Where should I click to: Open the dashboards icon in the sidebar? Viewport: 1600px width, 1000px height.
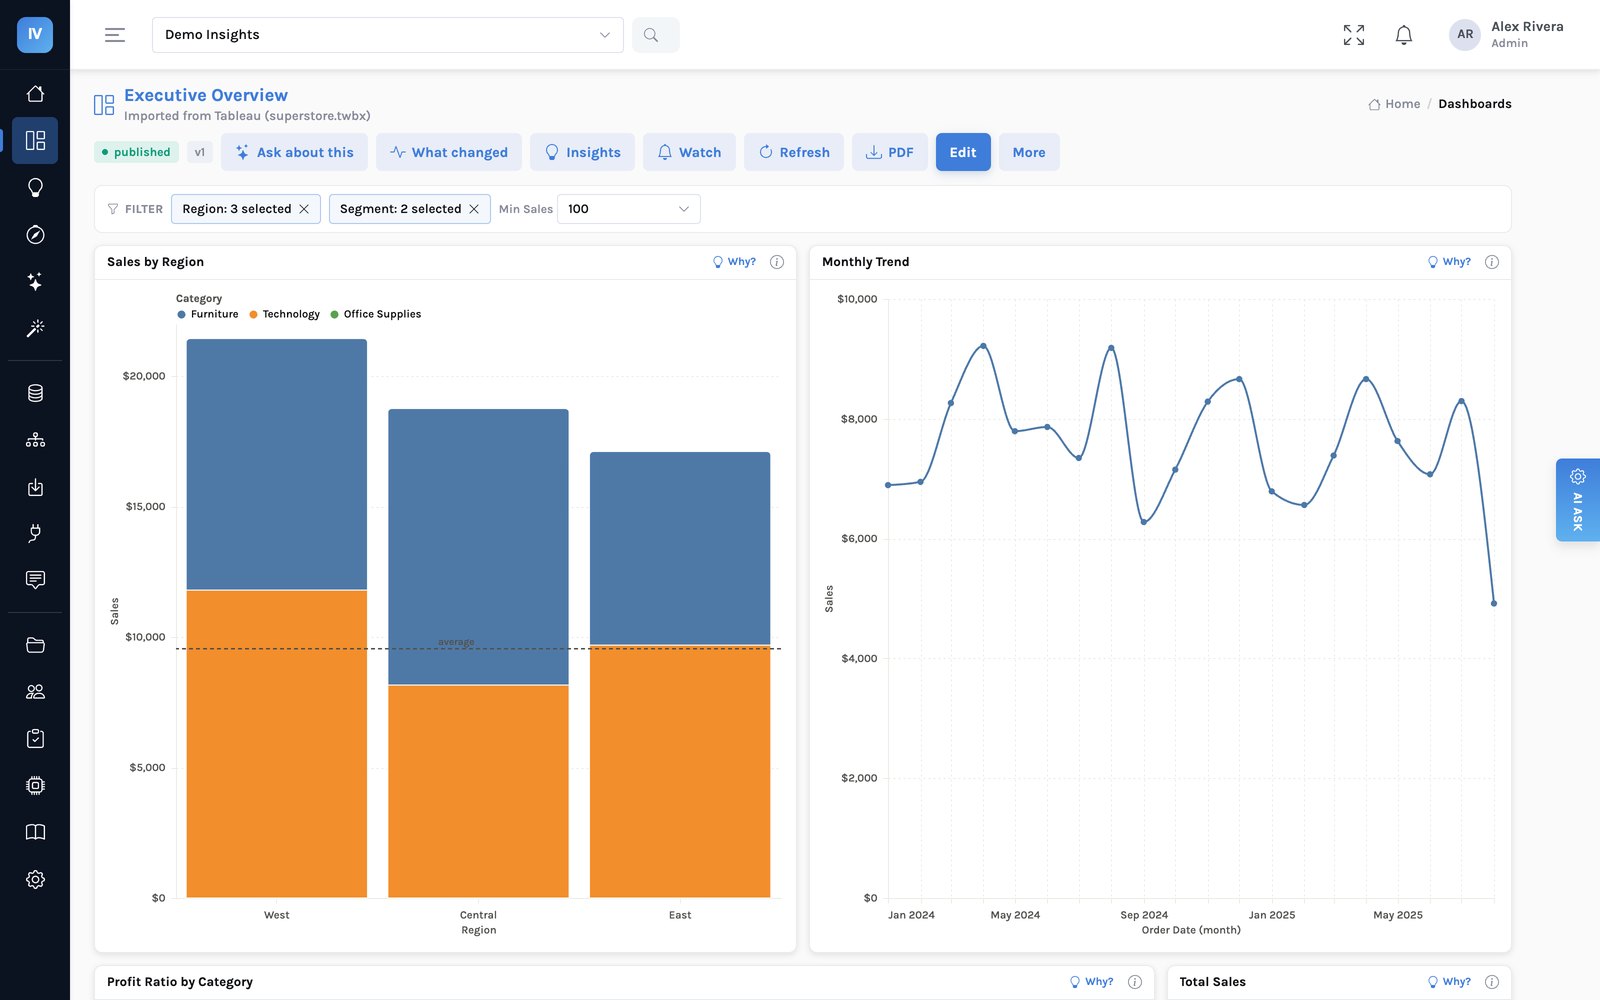(x=35, y=140)
